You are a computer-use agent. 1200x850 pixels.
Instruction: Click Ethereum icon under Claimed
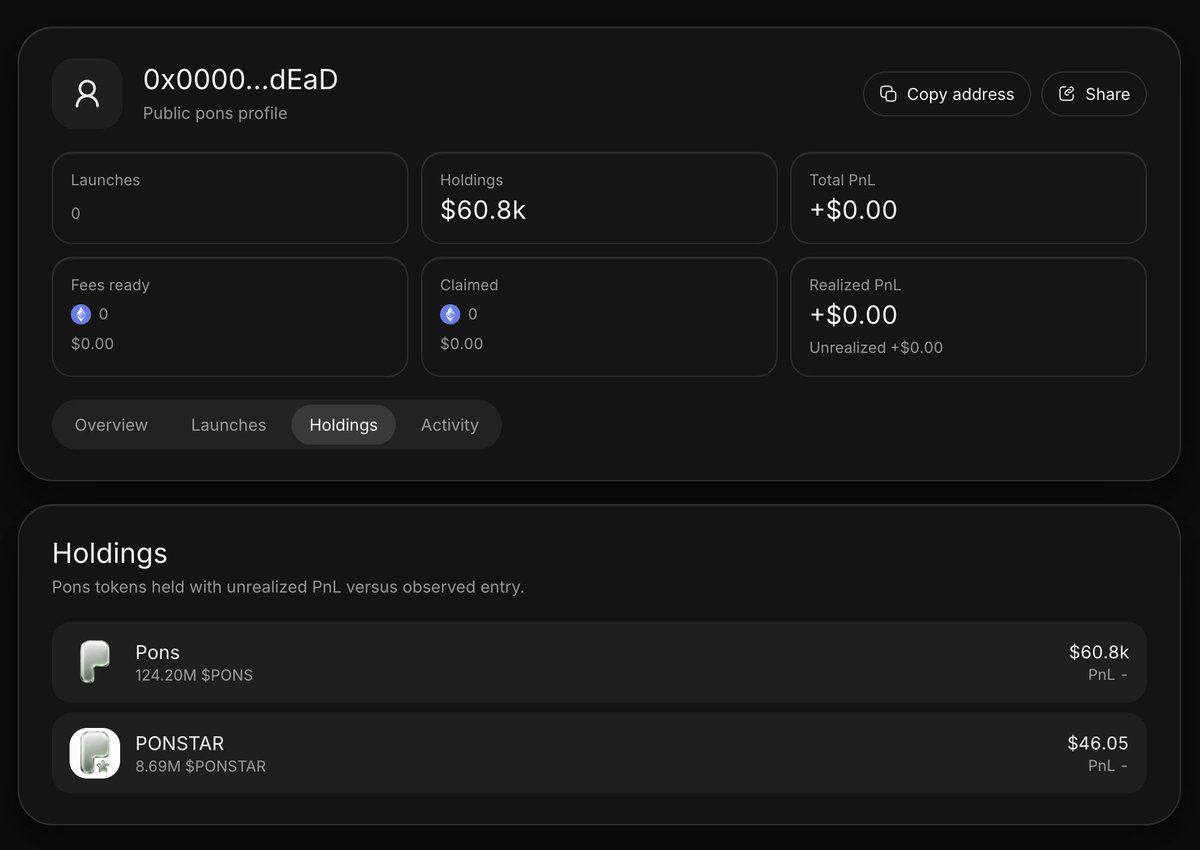click(450, 314)
